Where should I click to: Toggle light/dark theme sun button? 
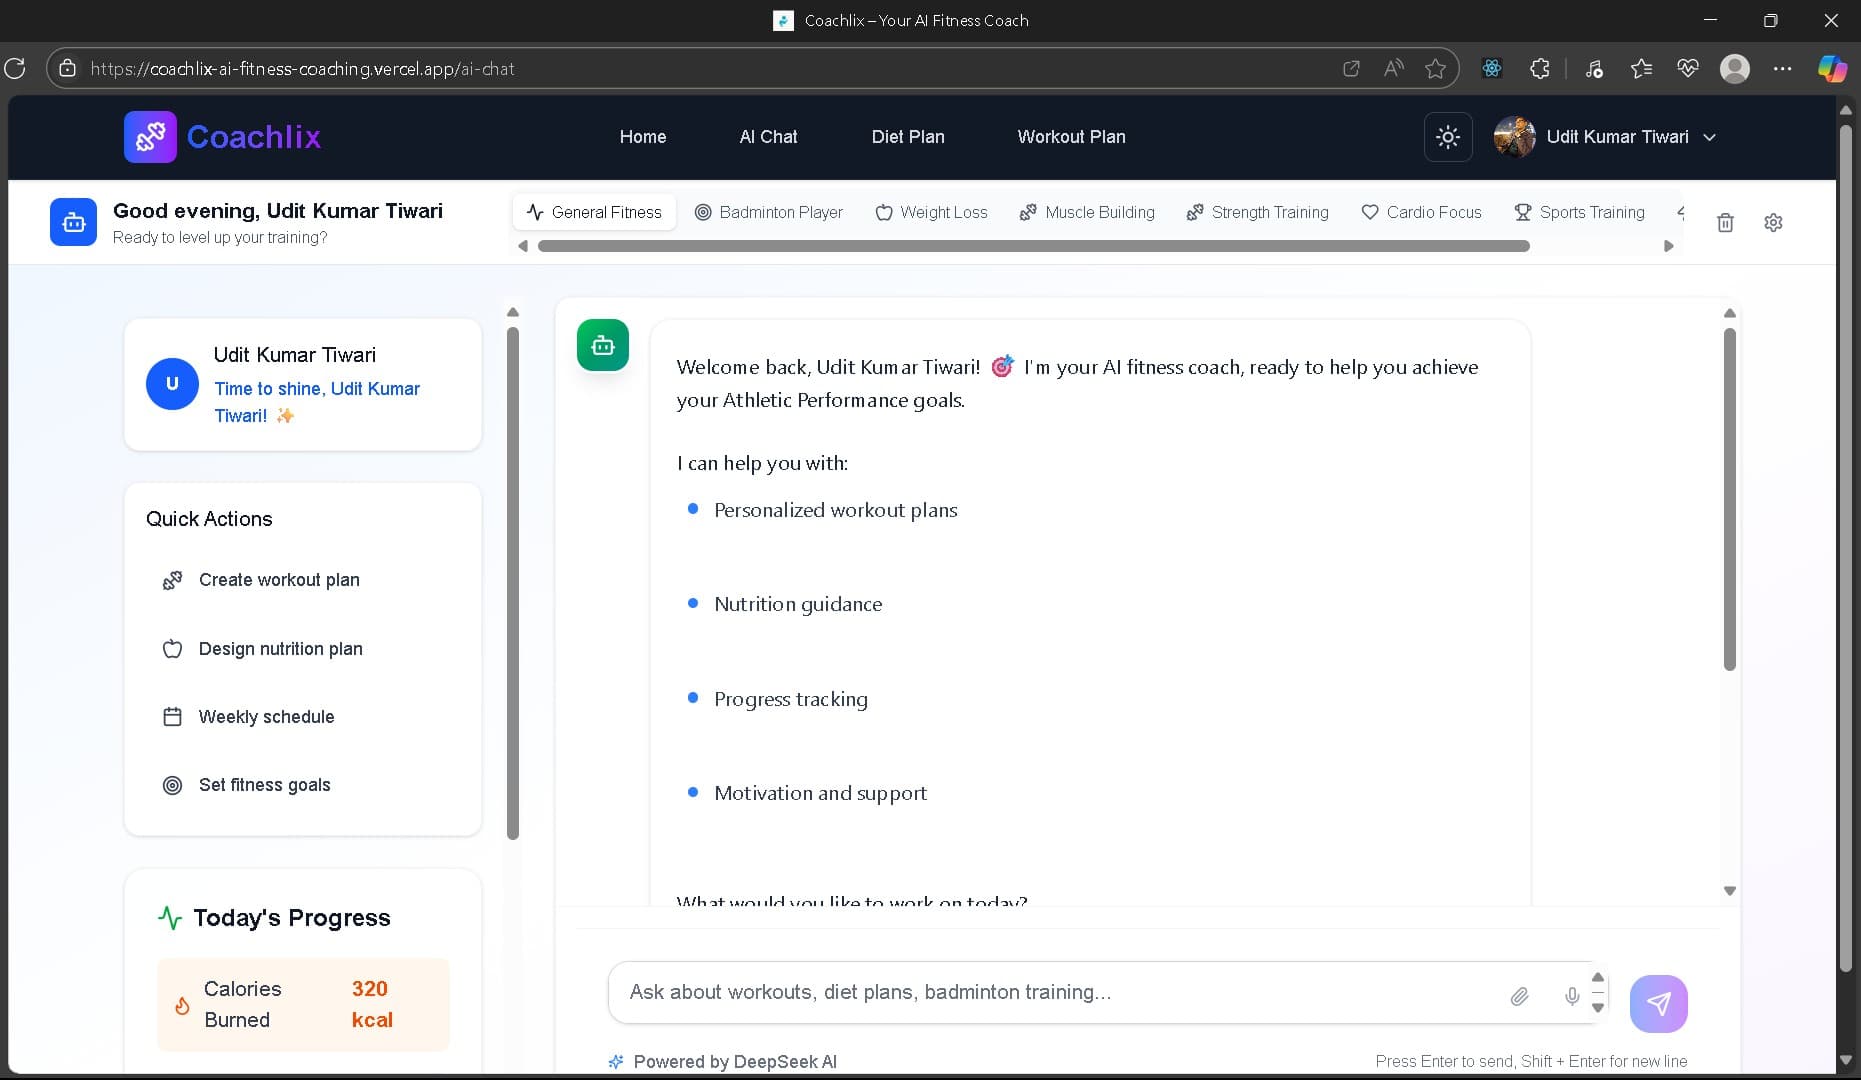pyautogui.click(x=1447, y=137)
